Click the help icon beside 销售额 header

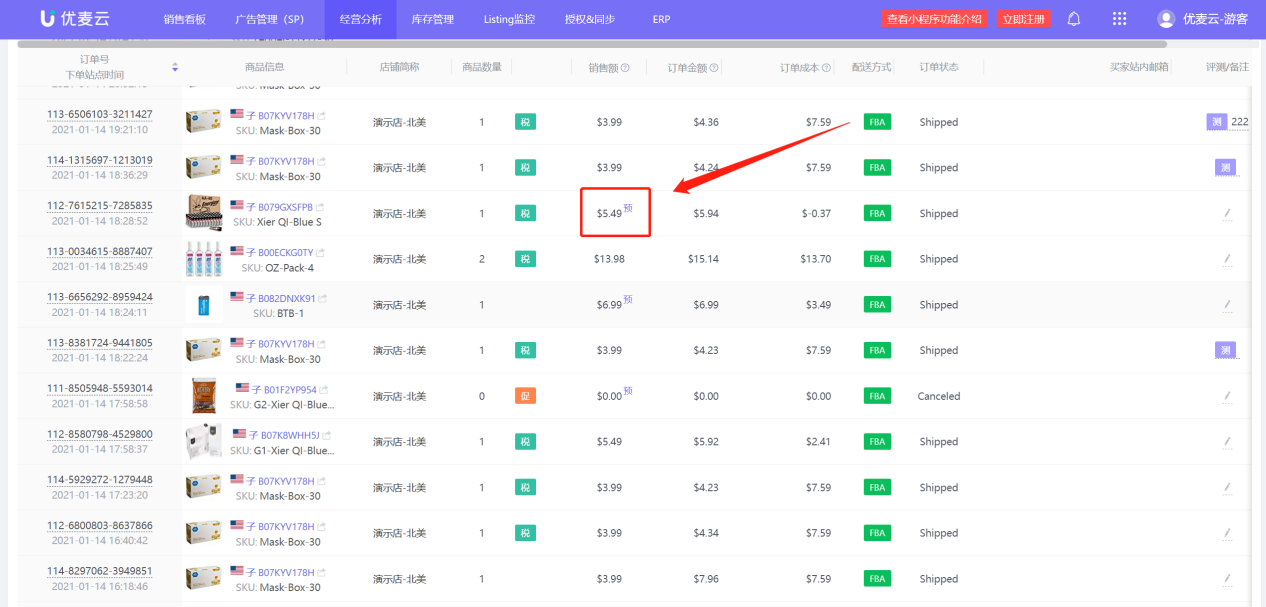click(626, 68)
